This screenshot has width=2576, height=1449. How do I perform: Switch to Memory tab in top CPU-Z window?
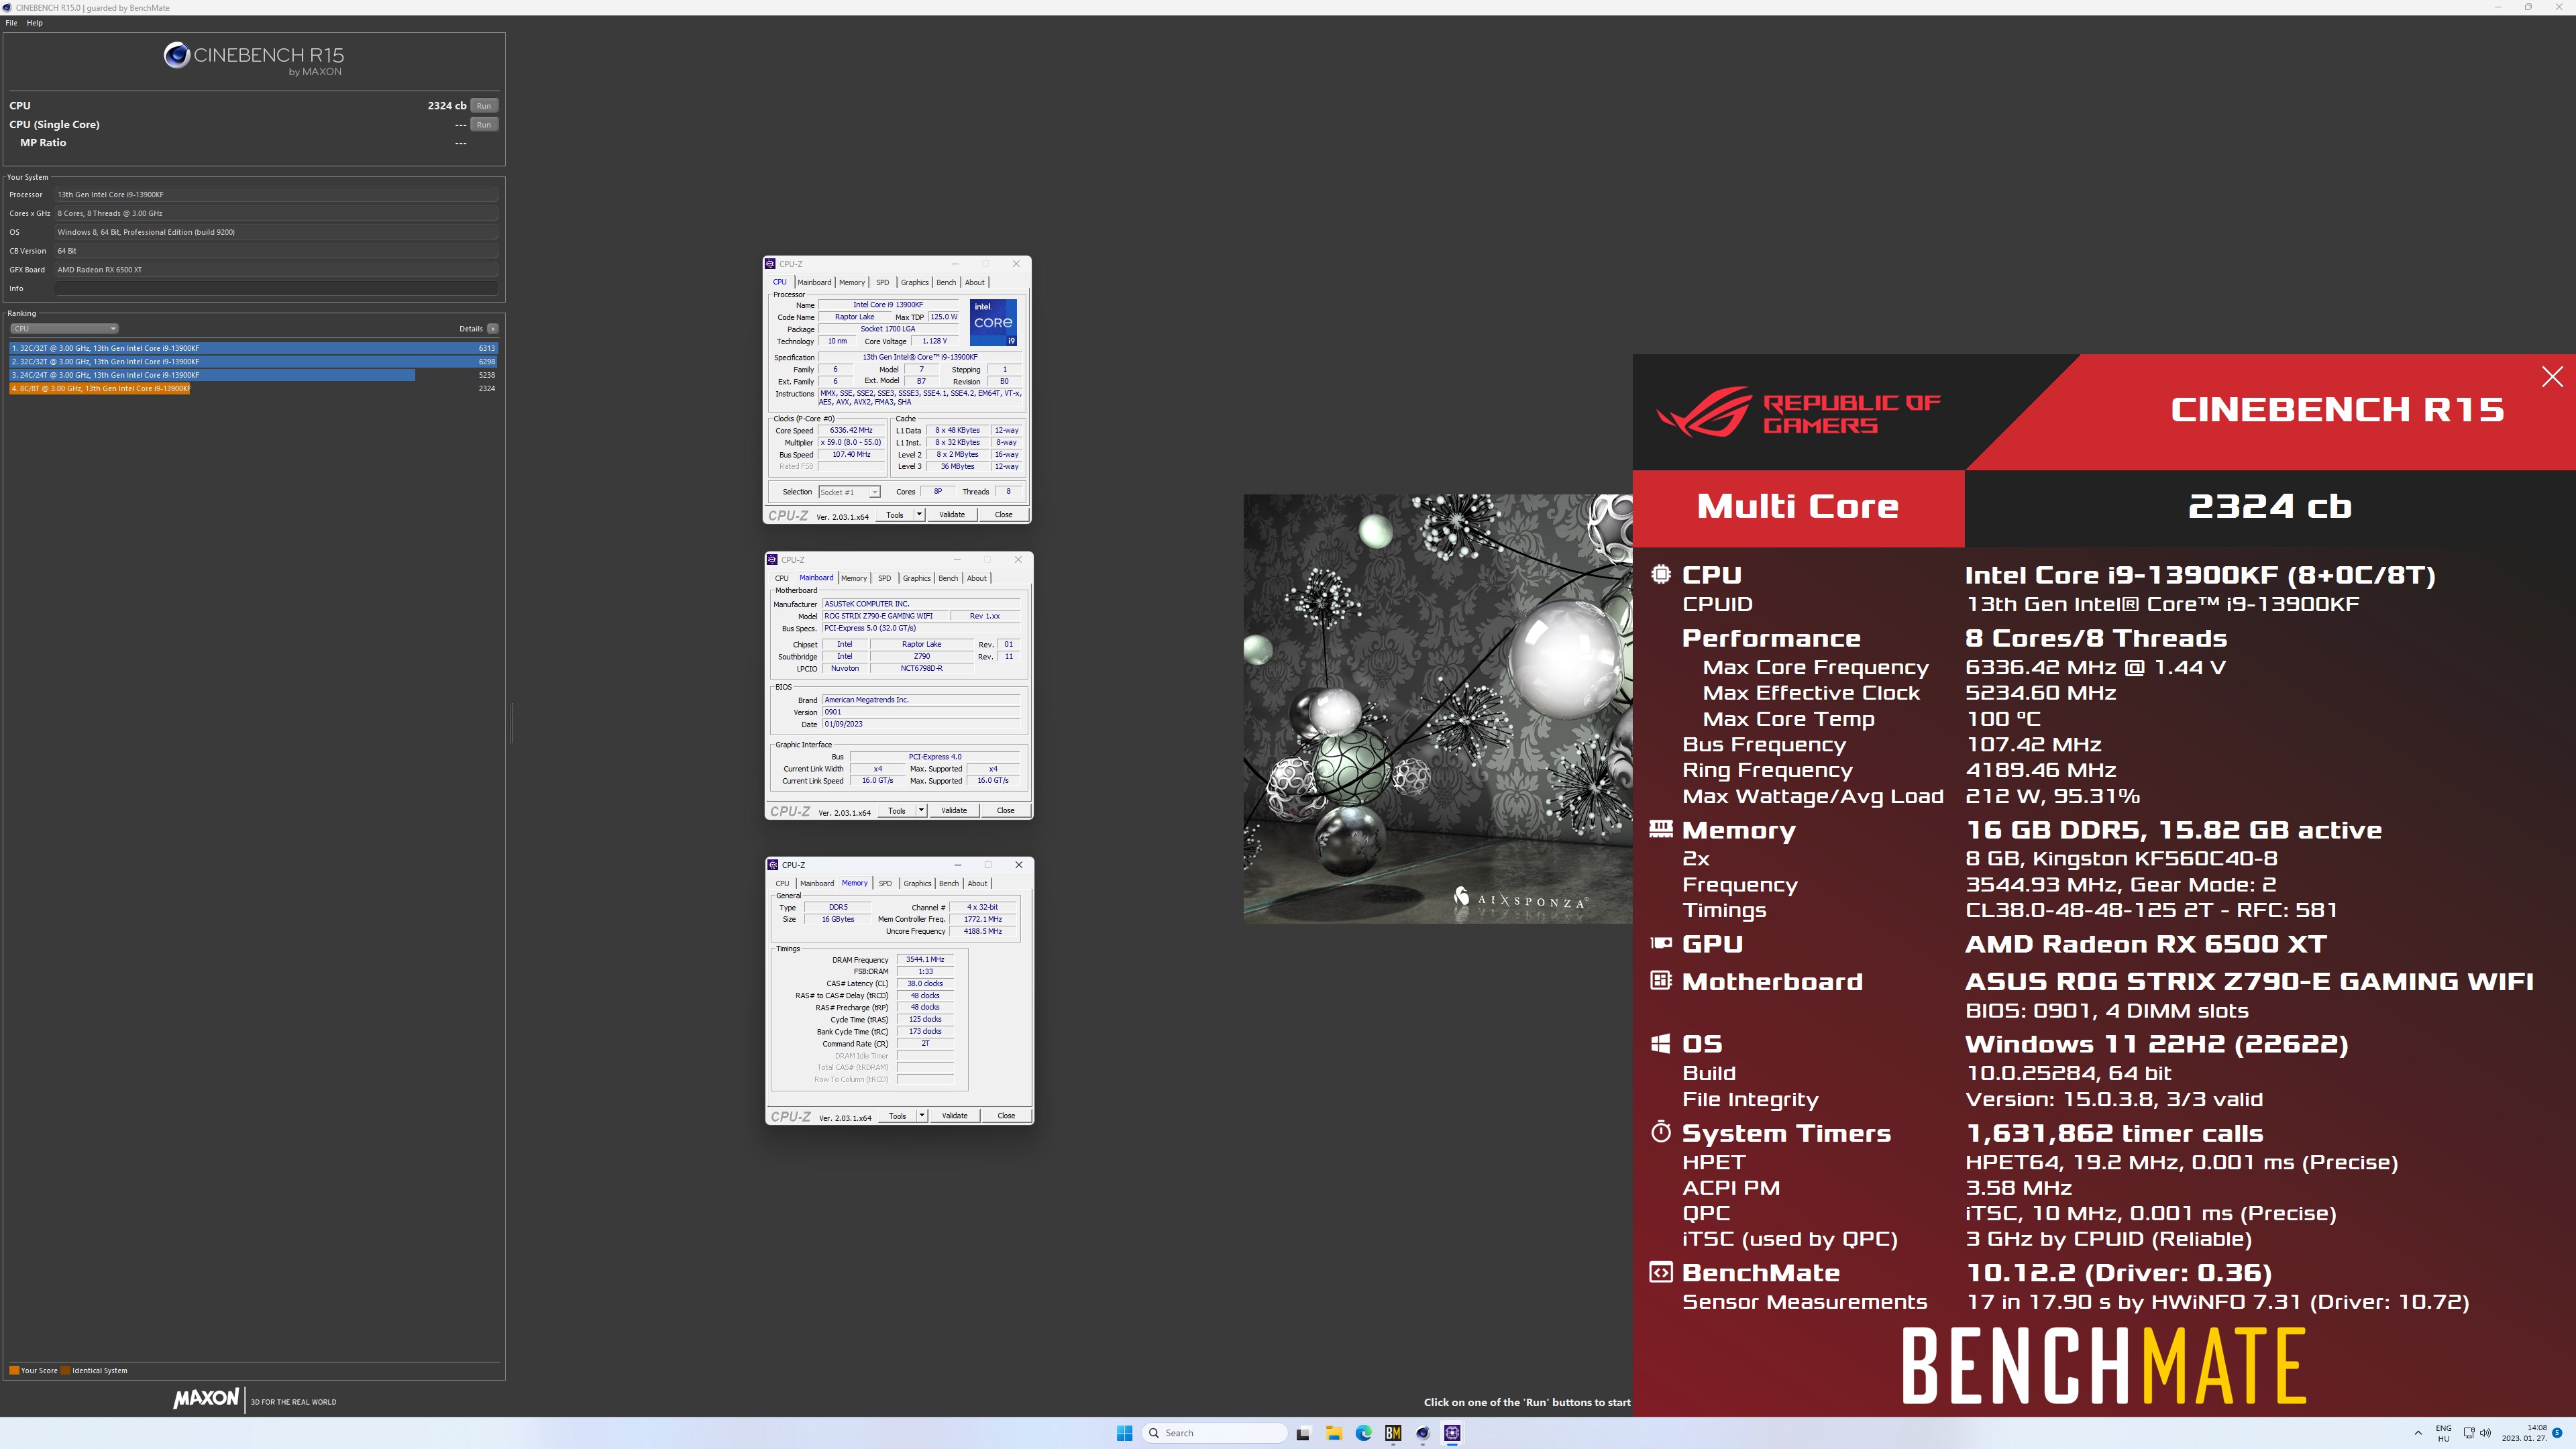click(x=852, y=282)
